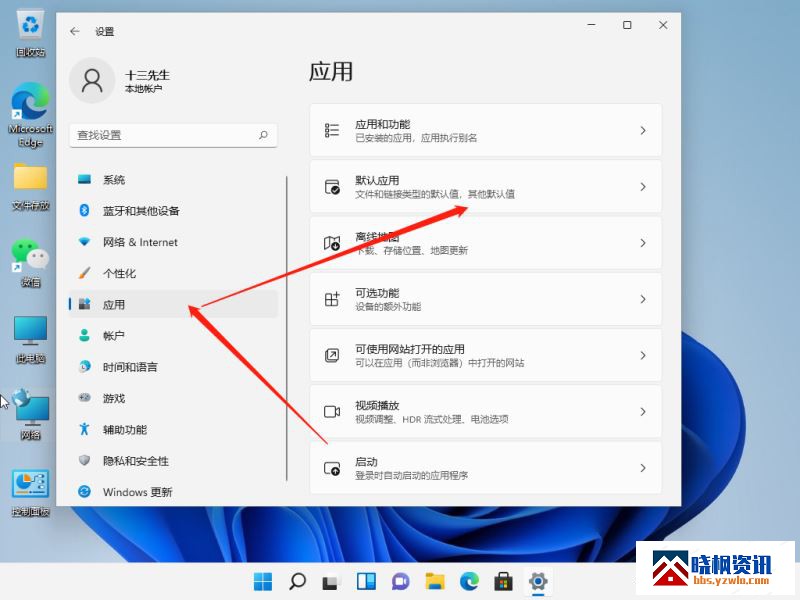Click the 辅助功能 accessibility icon
The image size is (800, 600).
84,429
